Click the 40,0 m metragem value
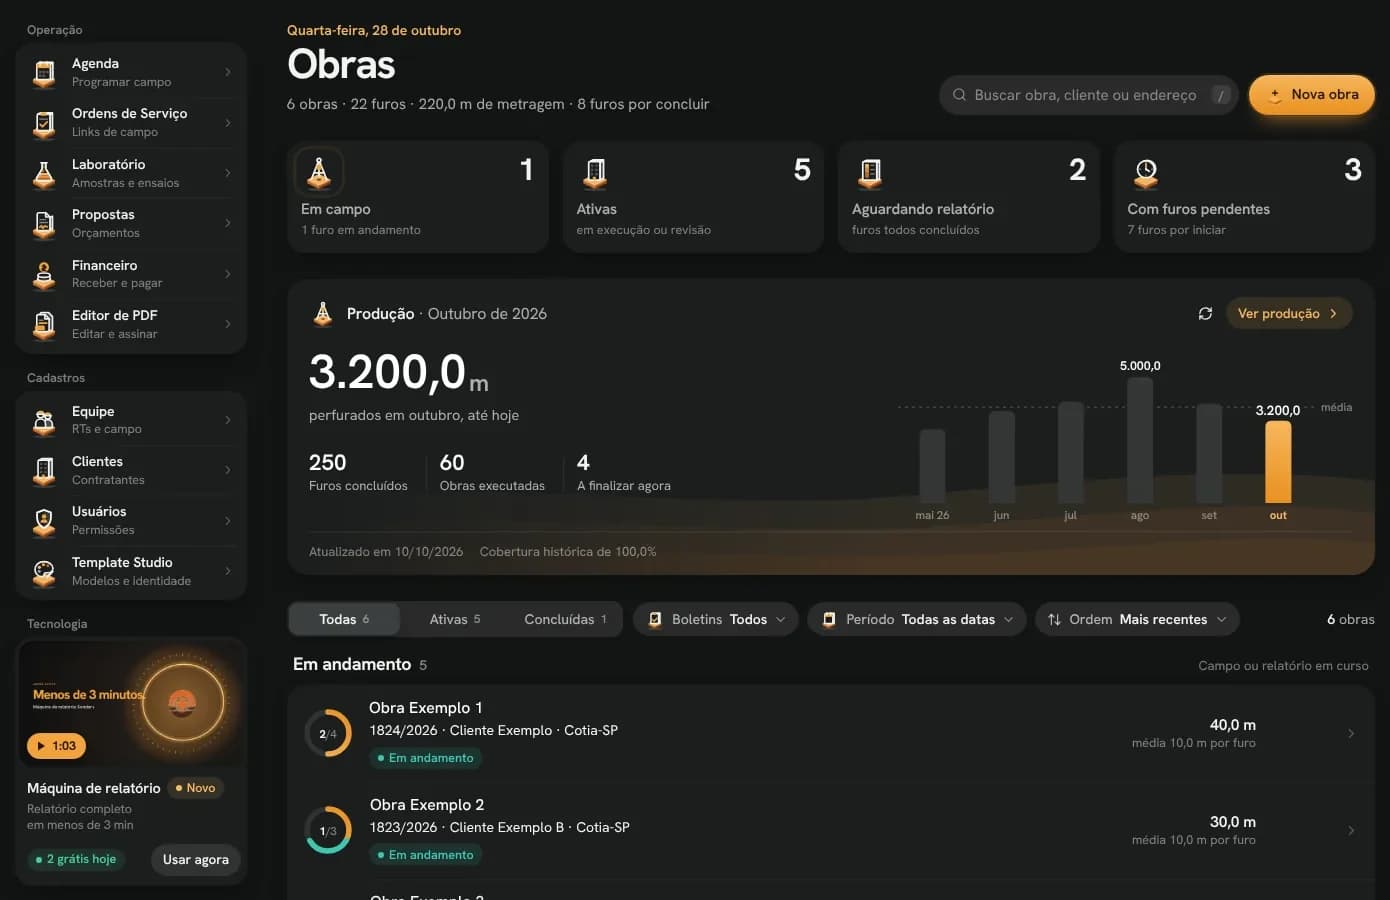The image size is (1390, 900). tap(1233, 725)
